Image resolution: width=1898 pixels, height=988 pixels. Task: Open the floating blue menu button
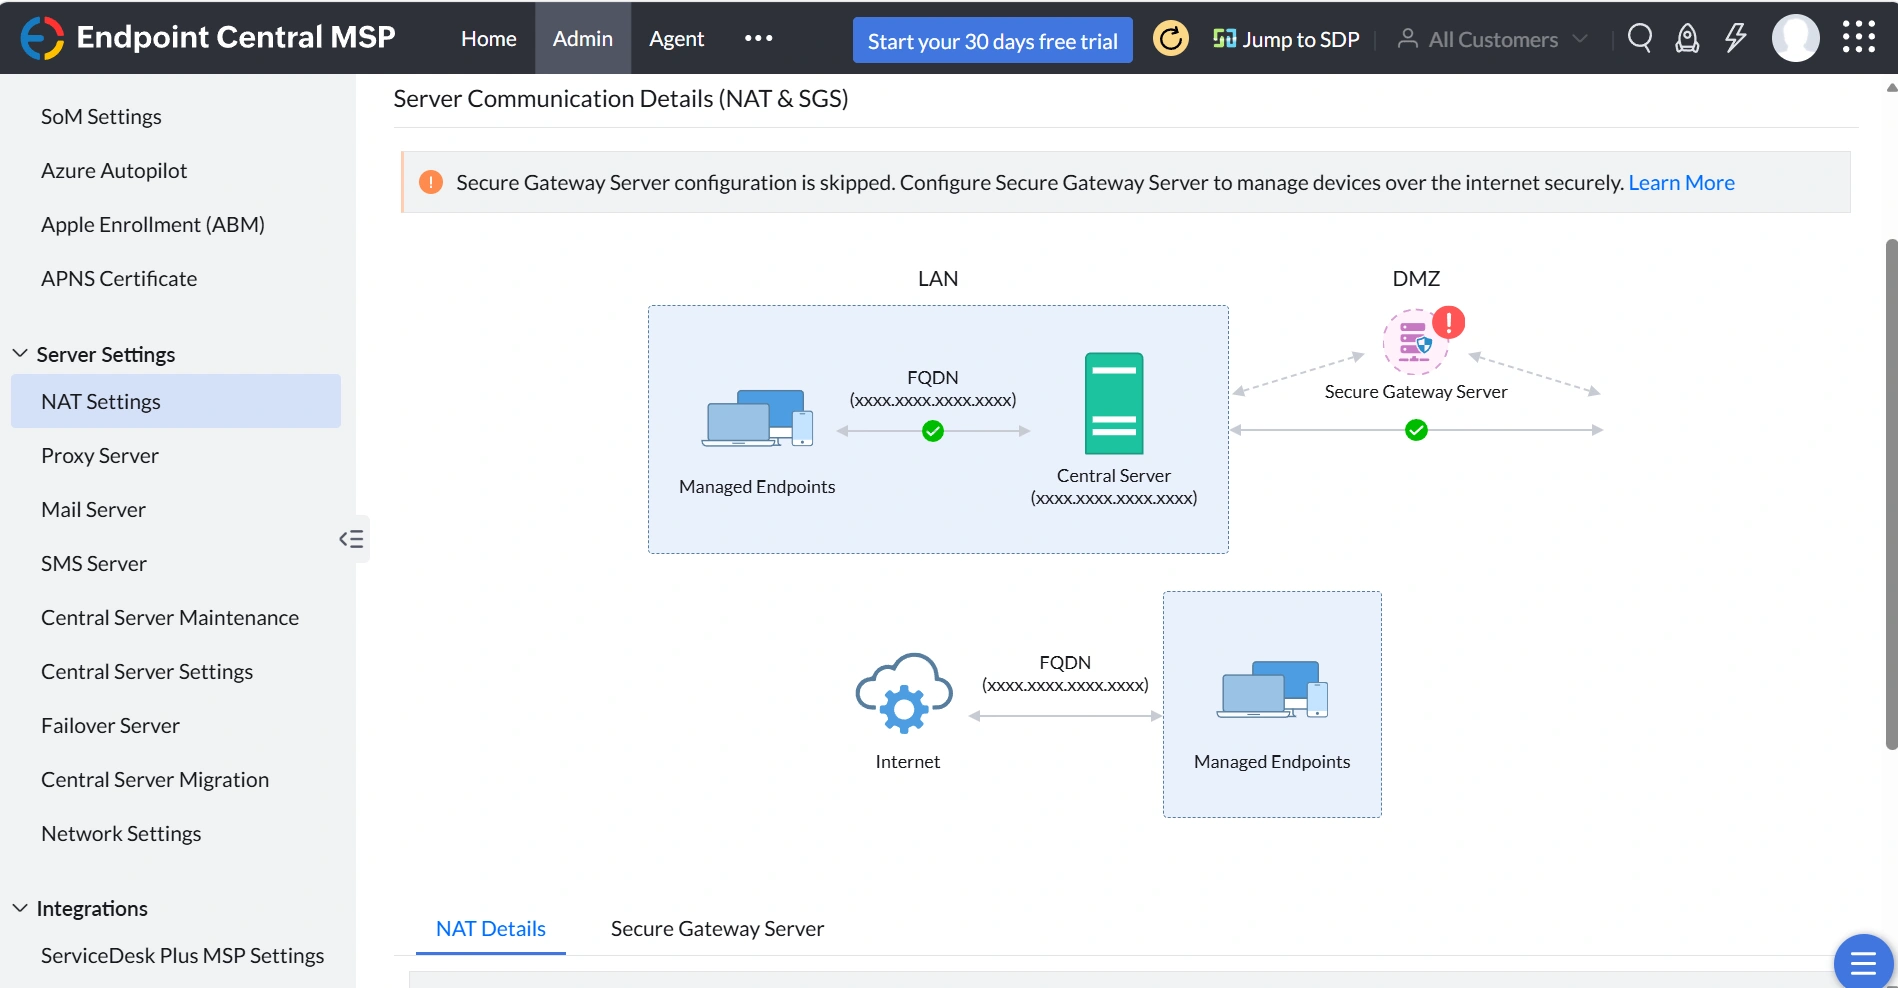point(1863,962)
